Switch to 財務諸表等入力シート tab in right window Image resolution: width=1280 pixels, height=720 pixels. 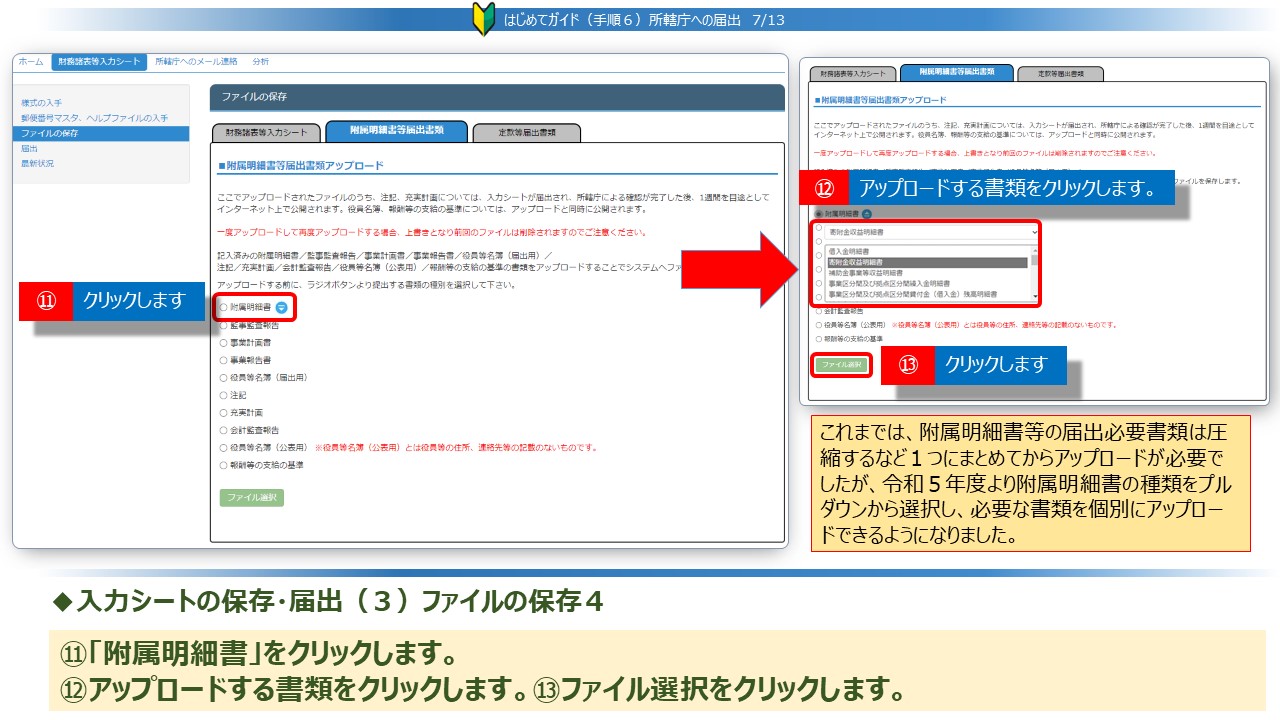(x=853, y=74)
